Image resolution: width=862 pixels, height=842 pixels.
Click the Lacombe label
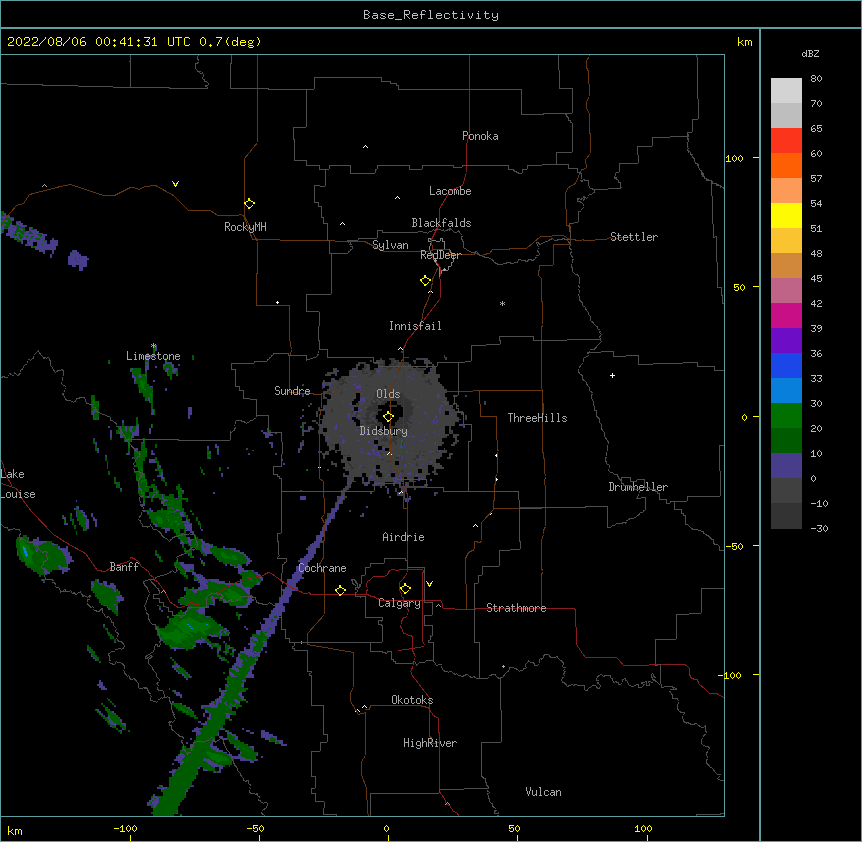tap(450, 191)
